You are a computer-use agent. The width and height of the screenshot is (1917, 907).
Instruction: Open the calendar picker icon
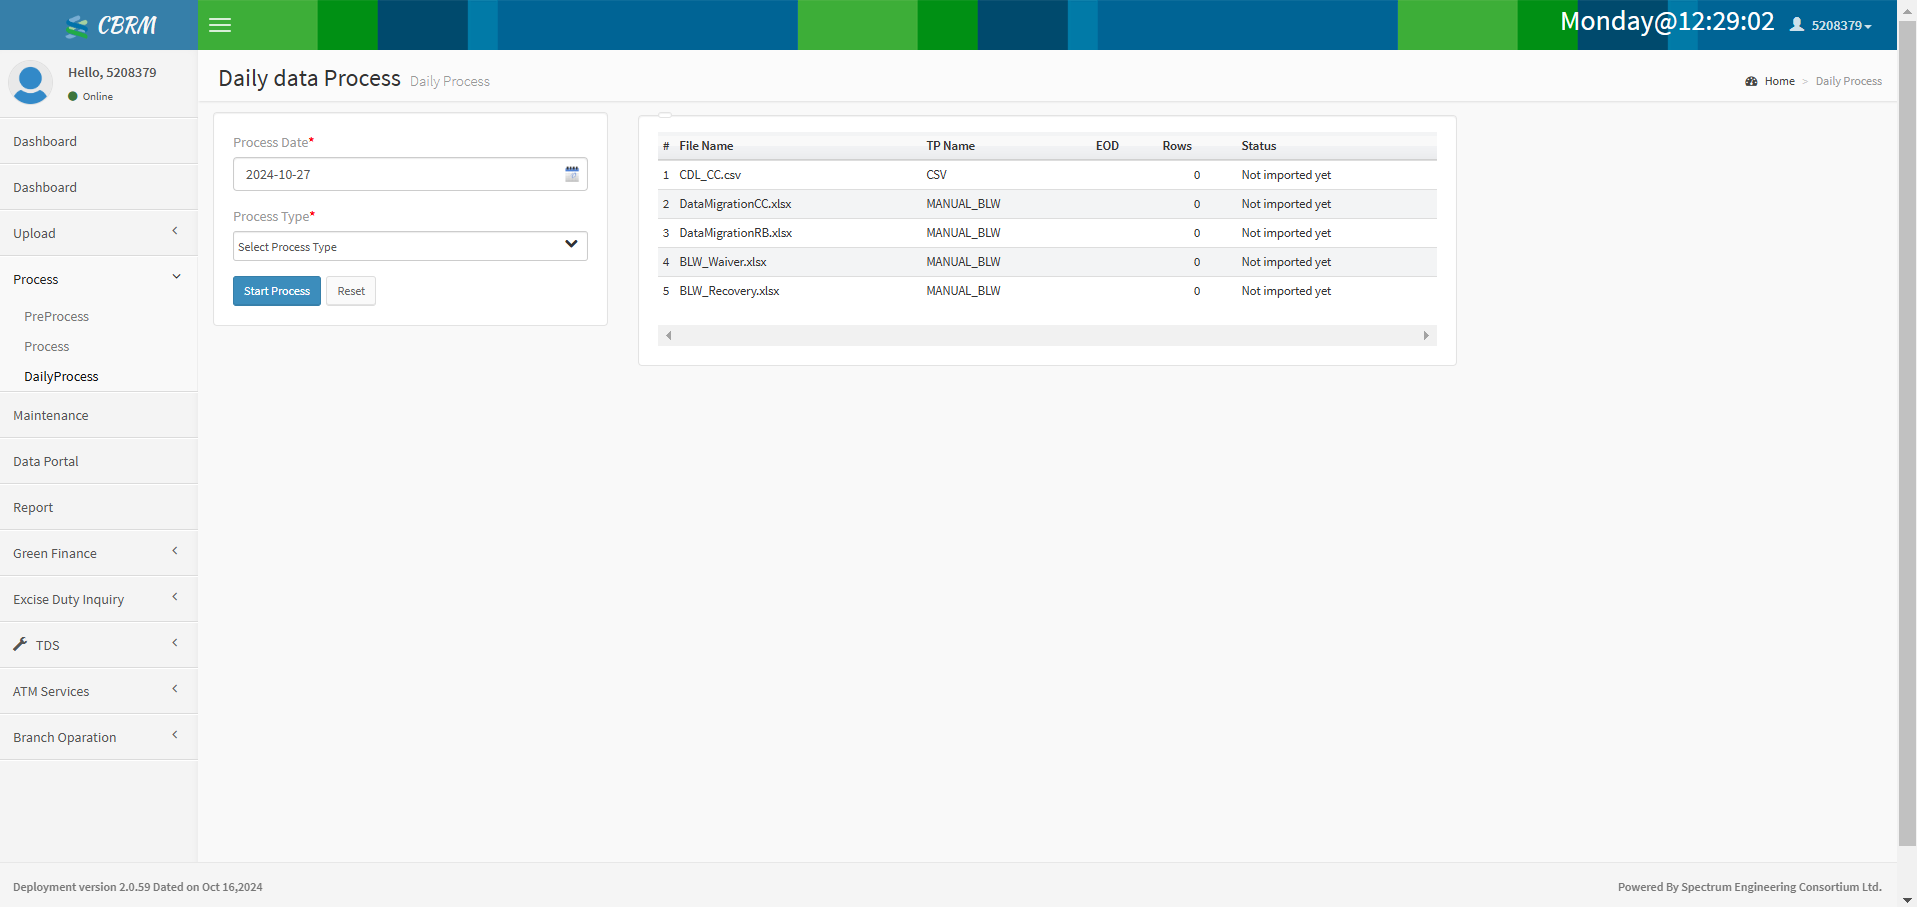[572, 174]
